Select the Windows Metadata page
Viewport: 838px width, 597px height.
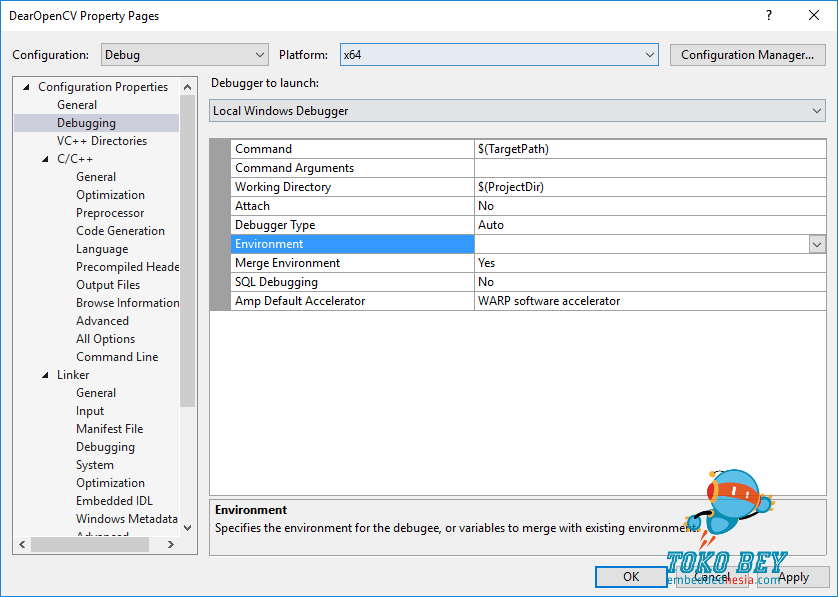[126, 519]
